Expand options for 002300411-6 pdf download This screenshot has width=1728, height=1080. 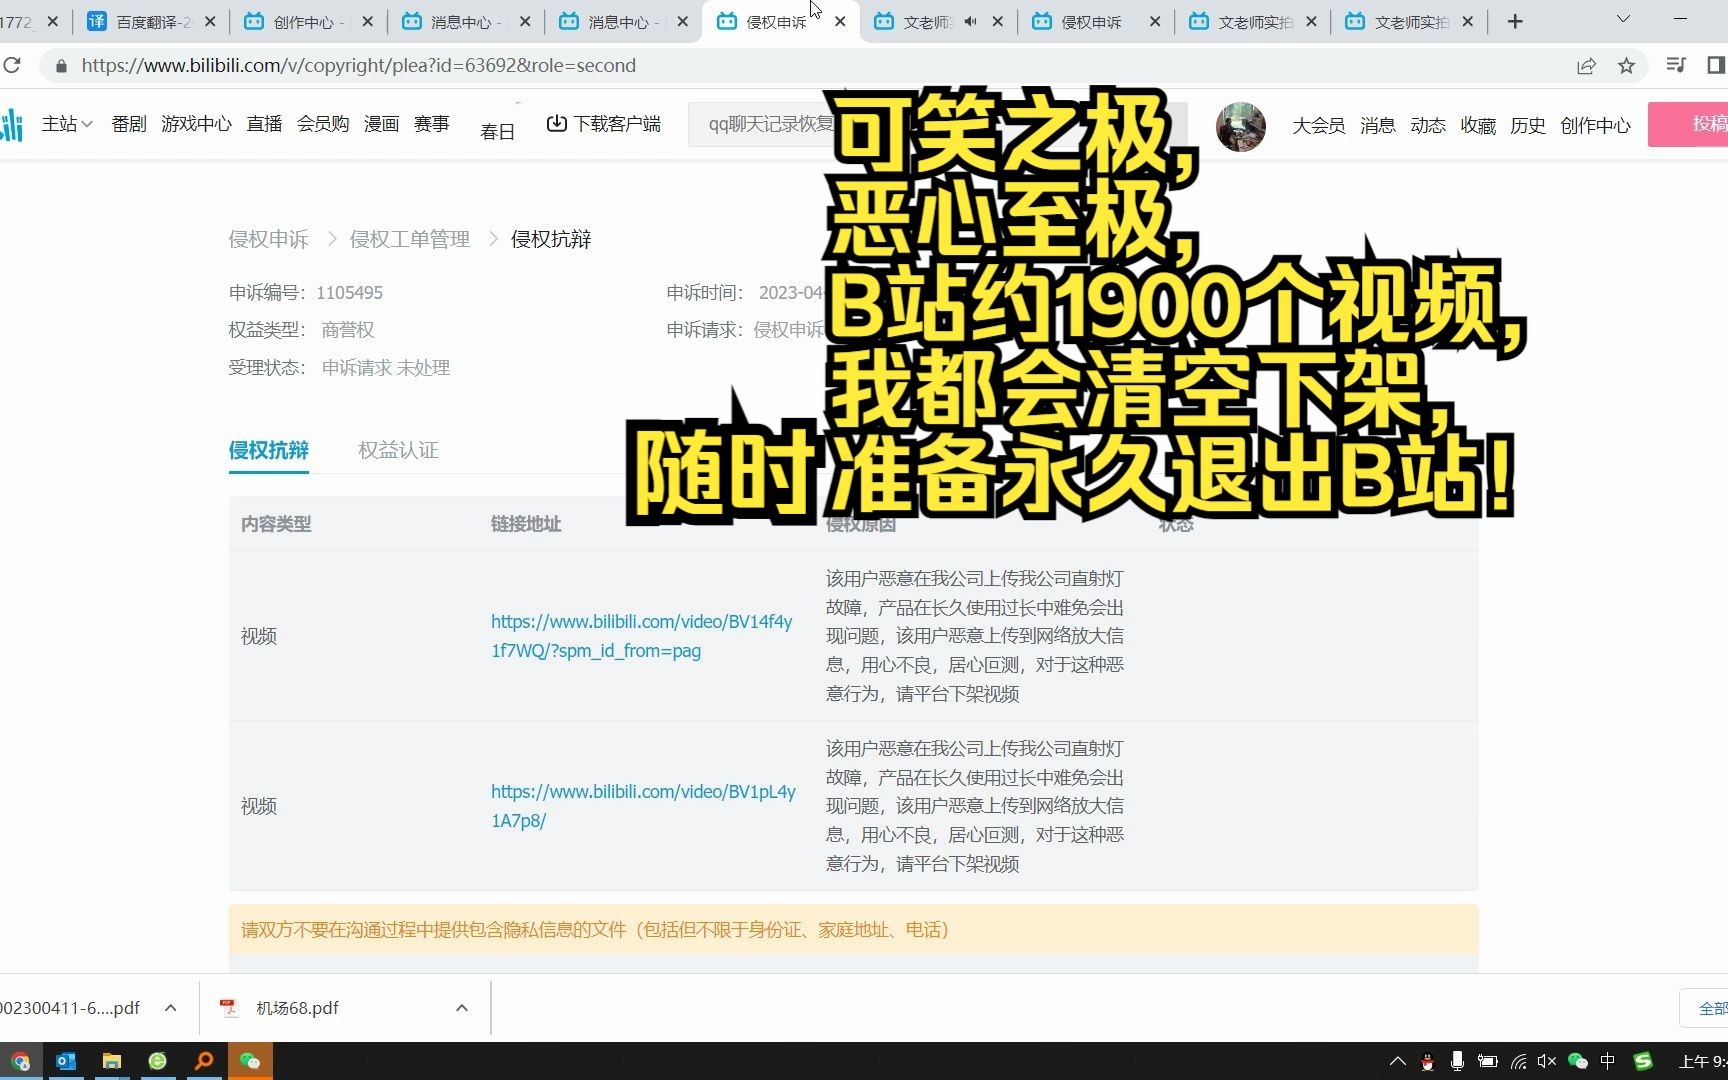(170, 1008)
